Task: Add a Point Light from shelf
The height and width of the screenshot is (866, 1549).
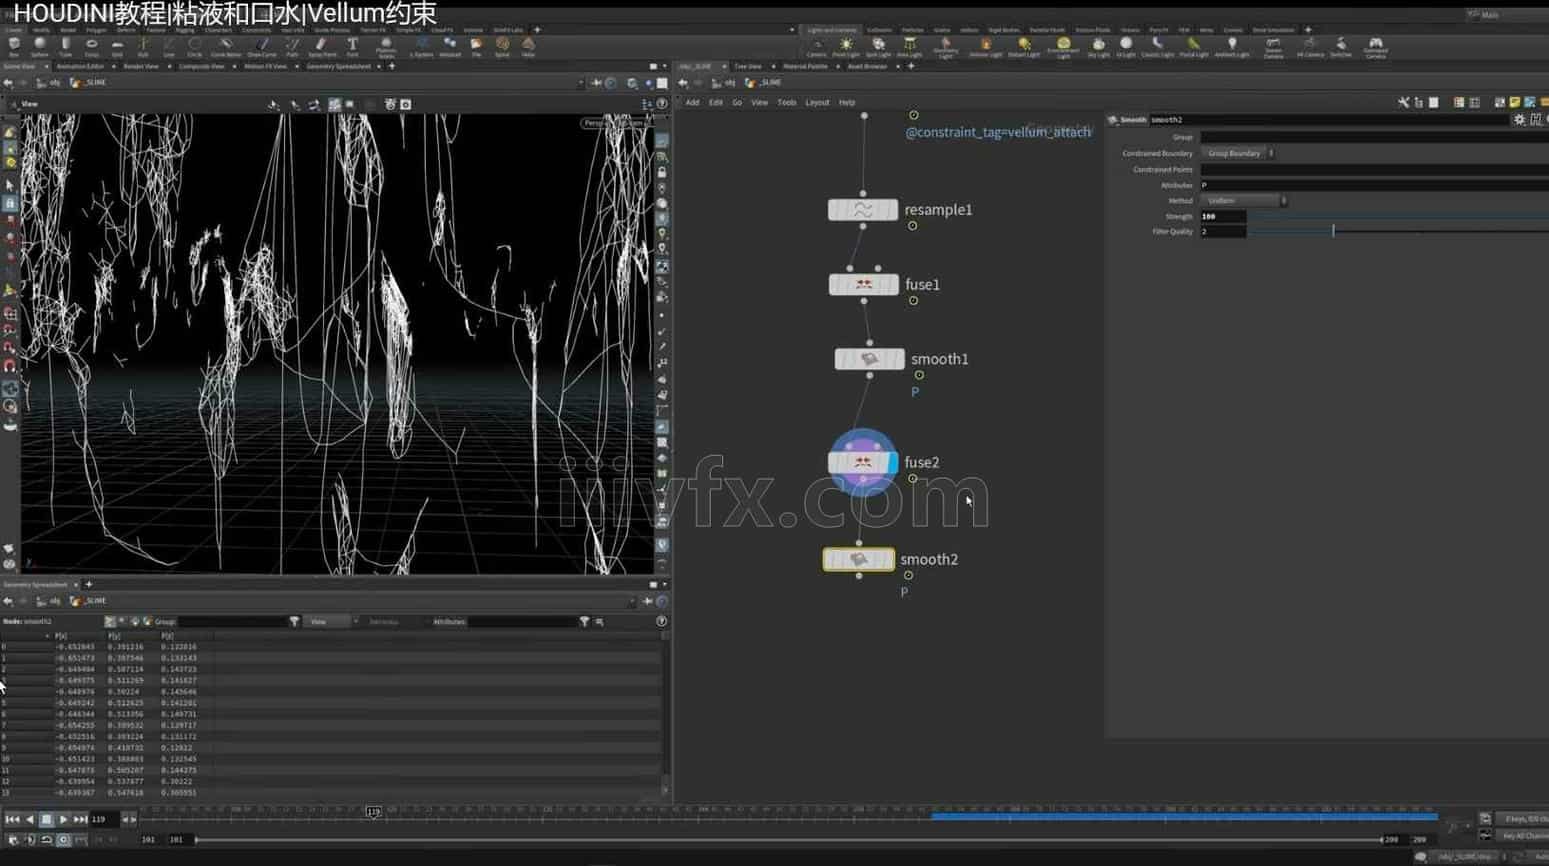Action: pos(846,47)
